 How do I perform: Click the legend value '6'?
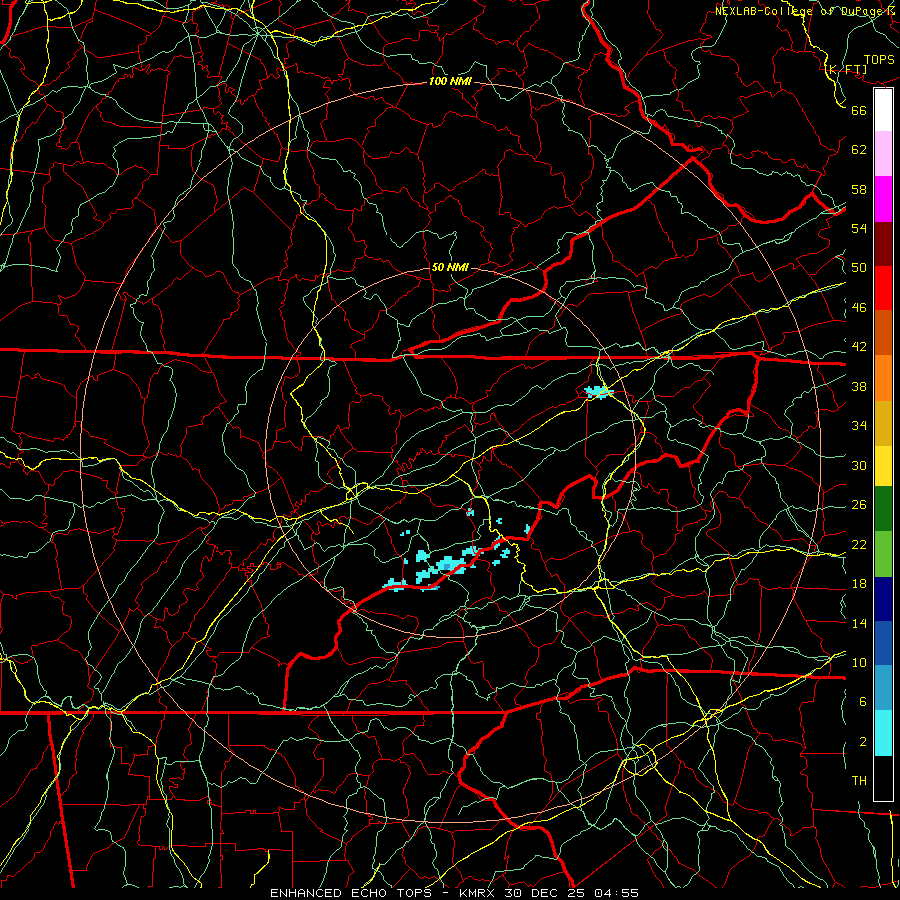[863, 702]
